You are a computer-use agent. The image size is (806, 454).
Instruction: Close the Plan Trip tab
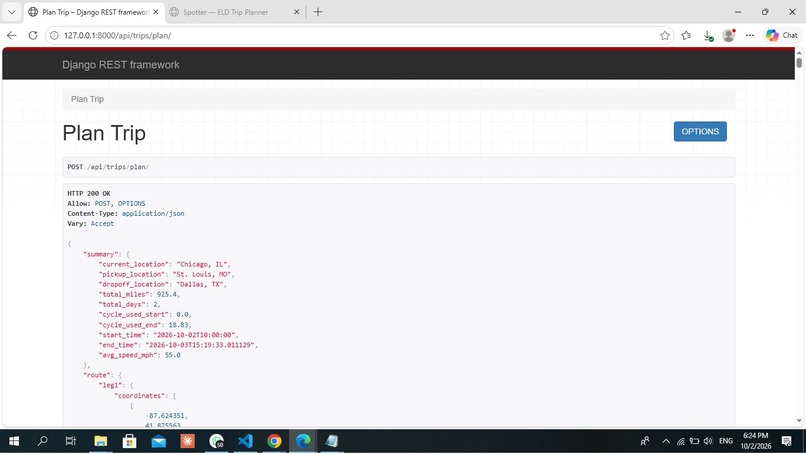pos(156,12)
